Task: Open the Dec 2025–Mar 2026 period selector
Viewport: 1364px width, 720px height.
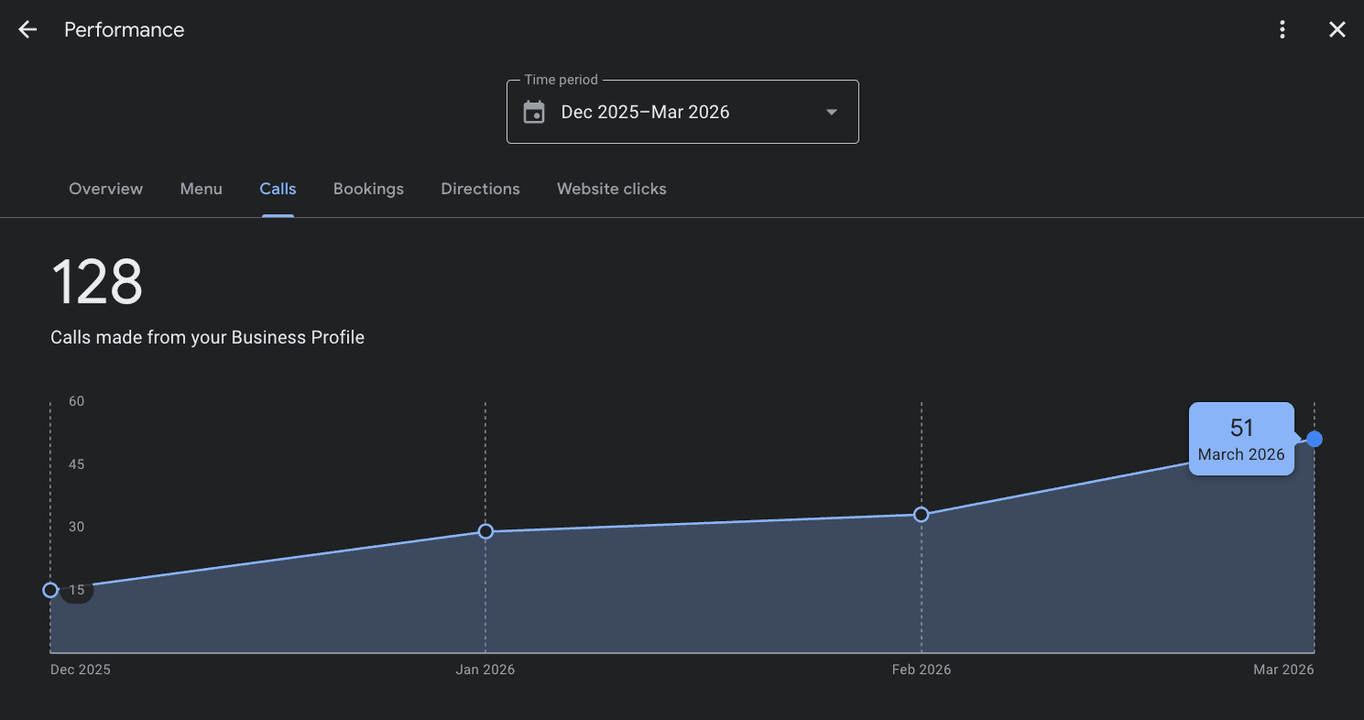Action: pyautogui.click(x=683, y=112)
